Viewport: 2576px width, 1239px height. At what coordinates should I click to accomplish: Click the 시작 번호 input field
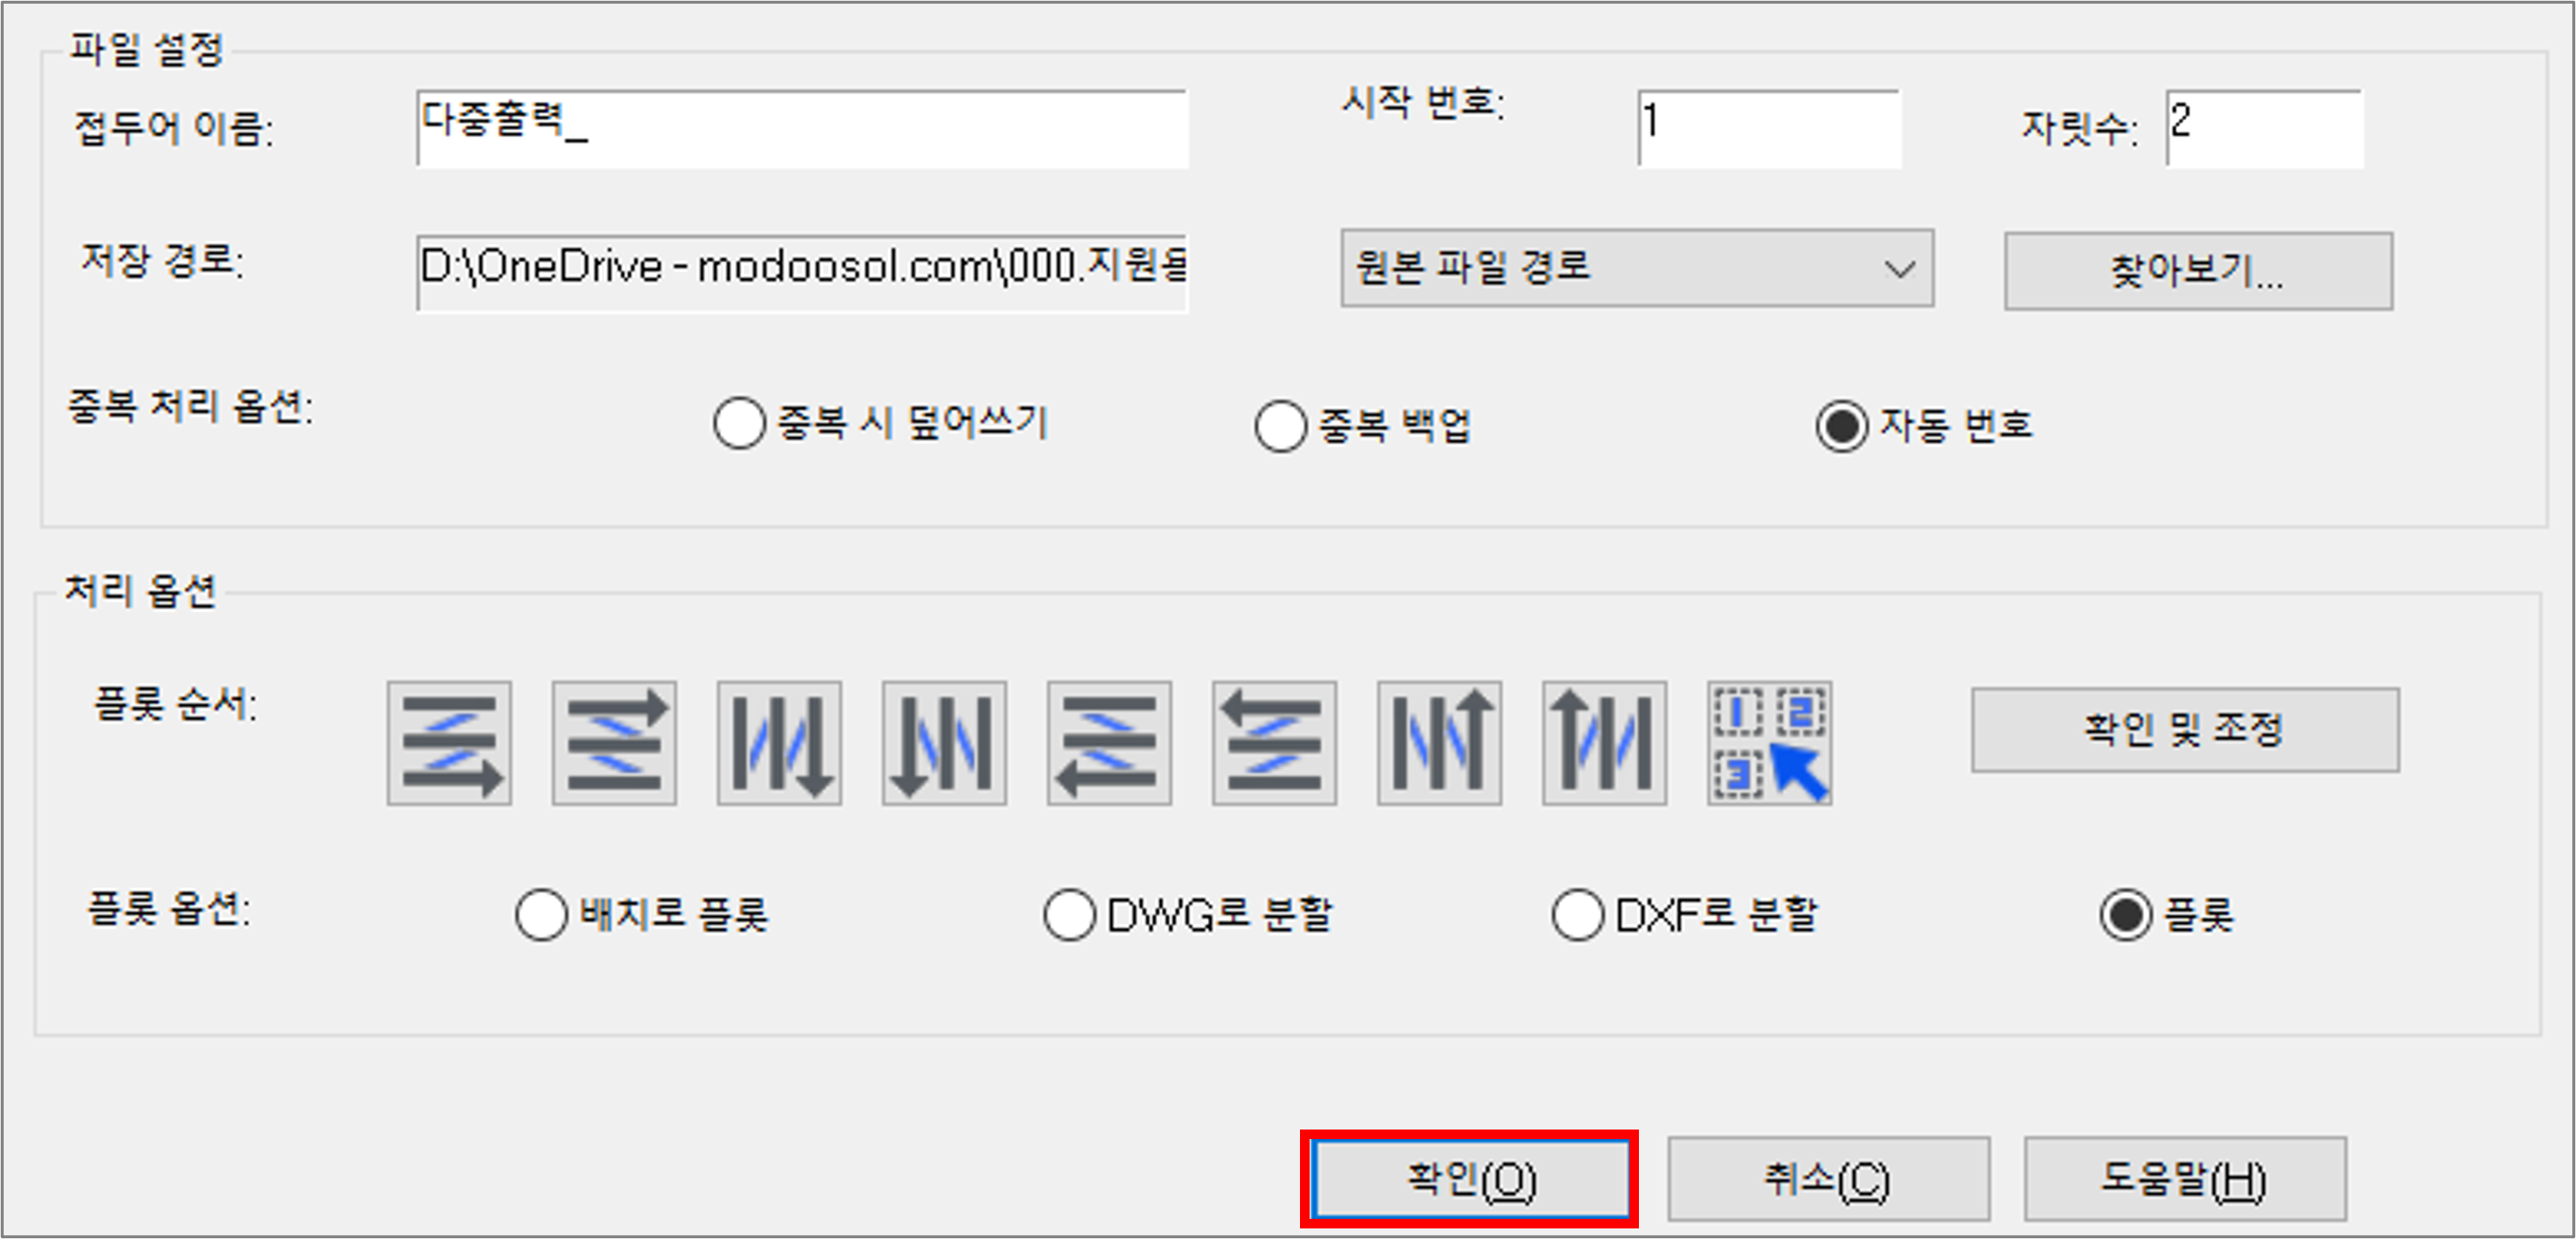pyautogui.click(x=1769, y=128)
